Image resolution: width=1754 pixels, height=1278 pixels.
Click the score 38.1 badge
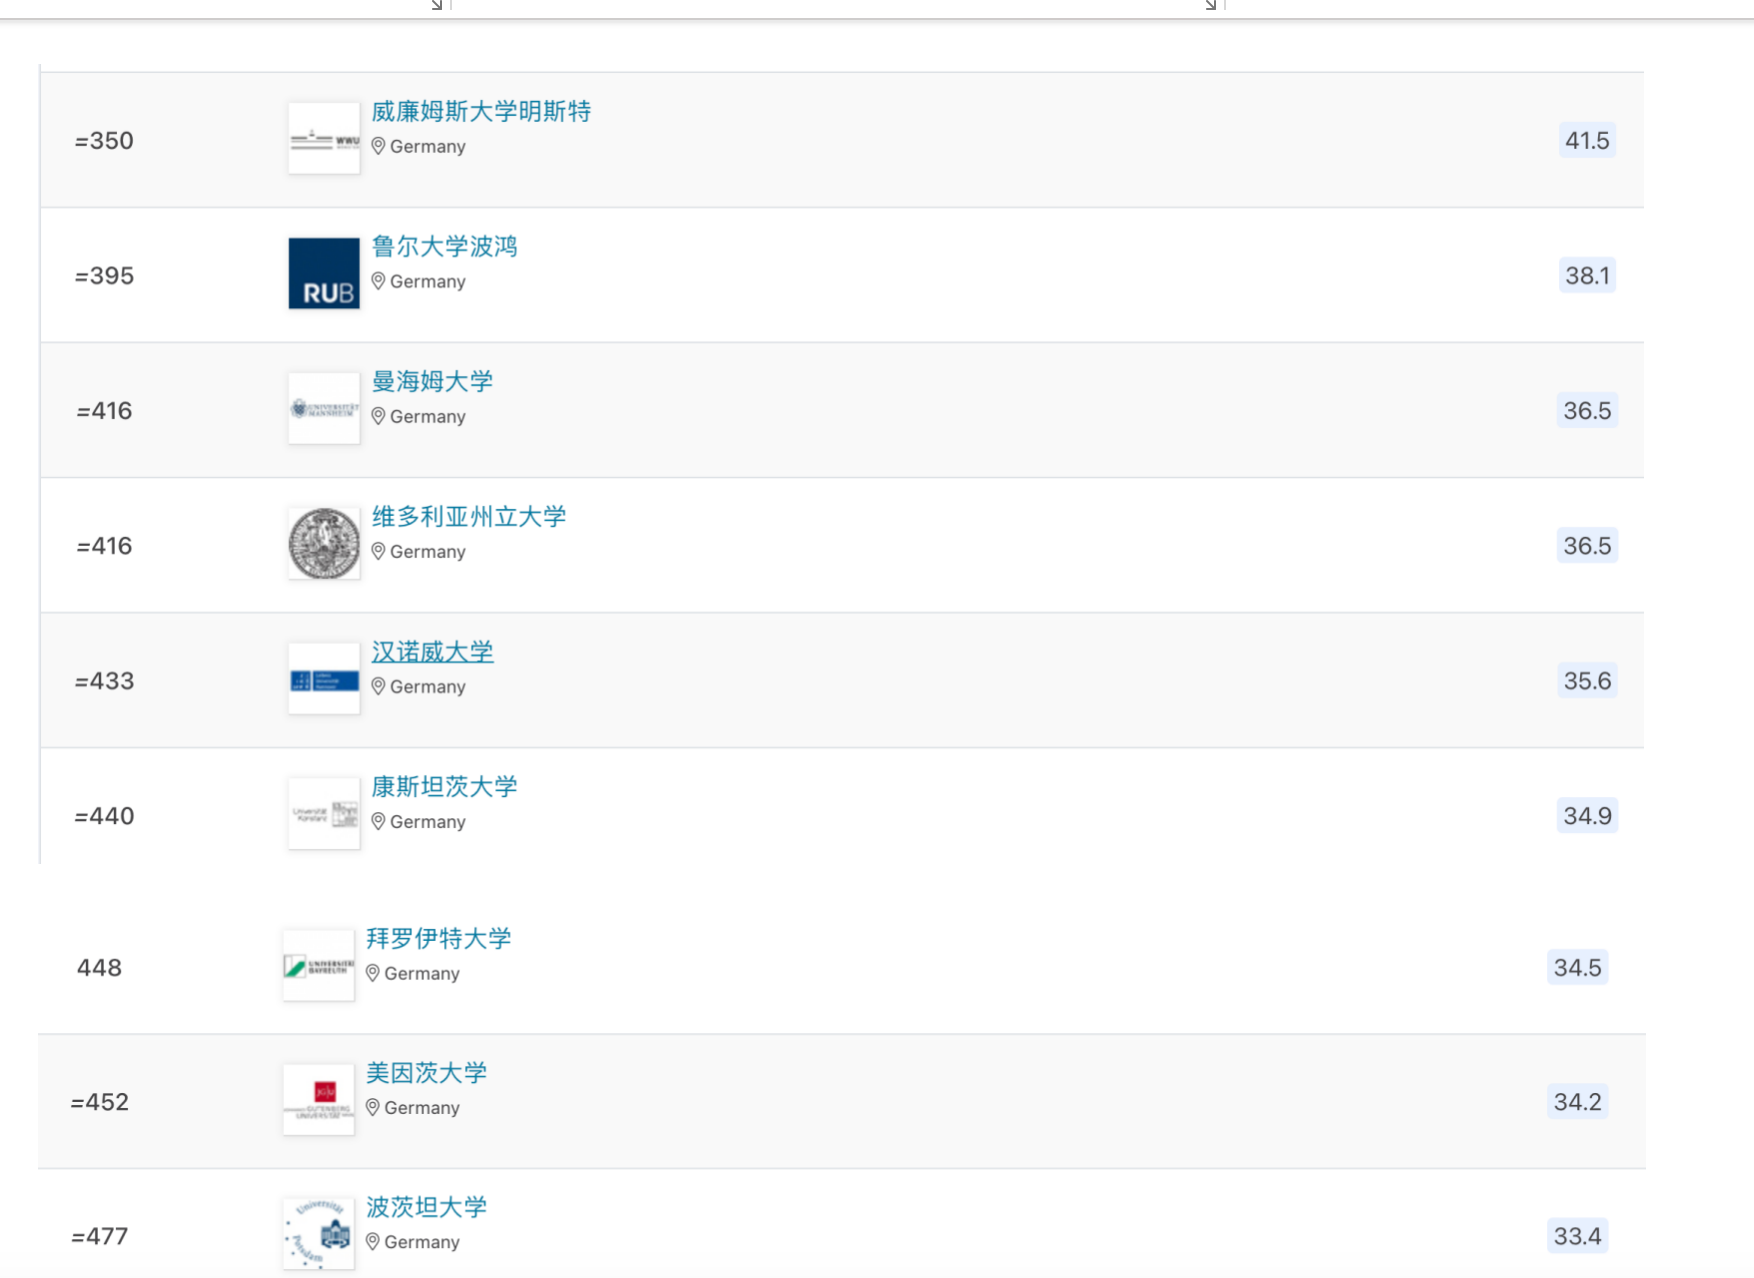click(1587, 275)
